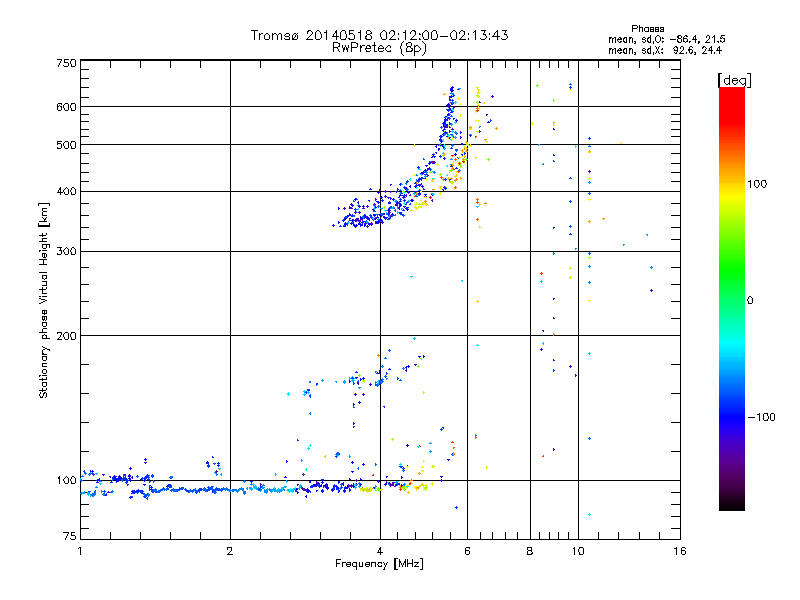Click the 'mean, sd,X: 92.6, 24.4' line

(665, 50)
